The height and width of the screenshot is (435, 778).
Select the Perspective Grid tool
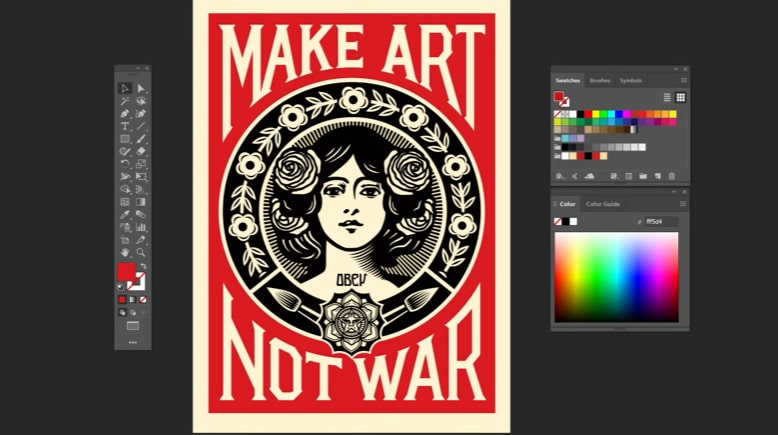[141, 189]
